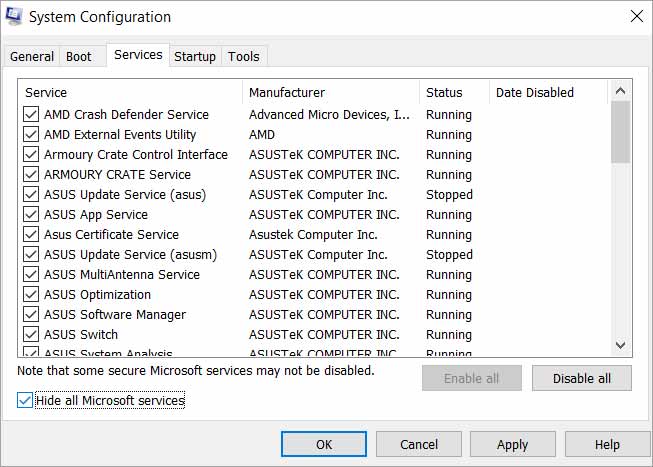The image size is (653, 467).
Task: Confirm with the OK button
Action: [324, 445]
